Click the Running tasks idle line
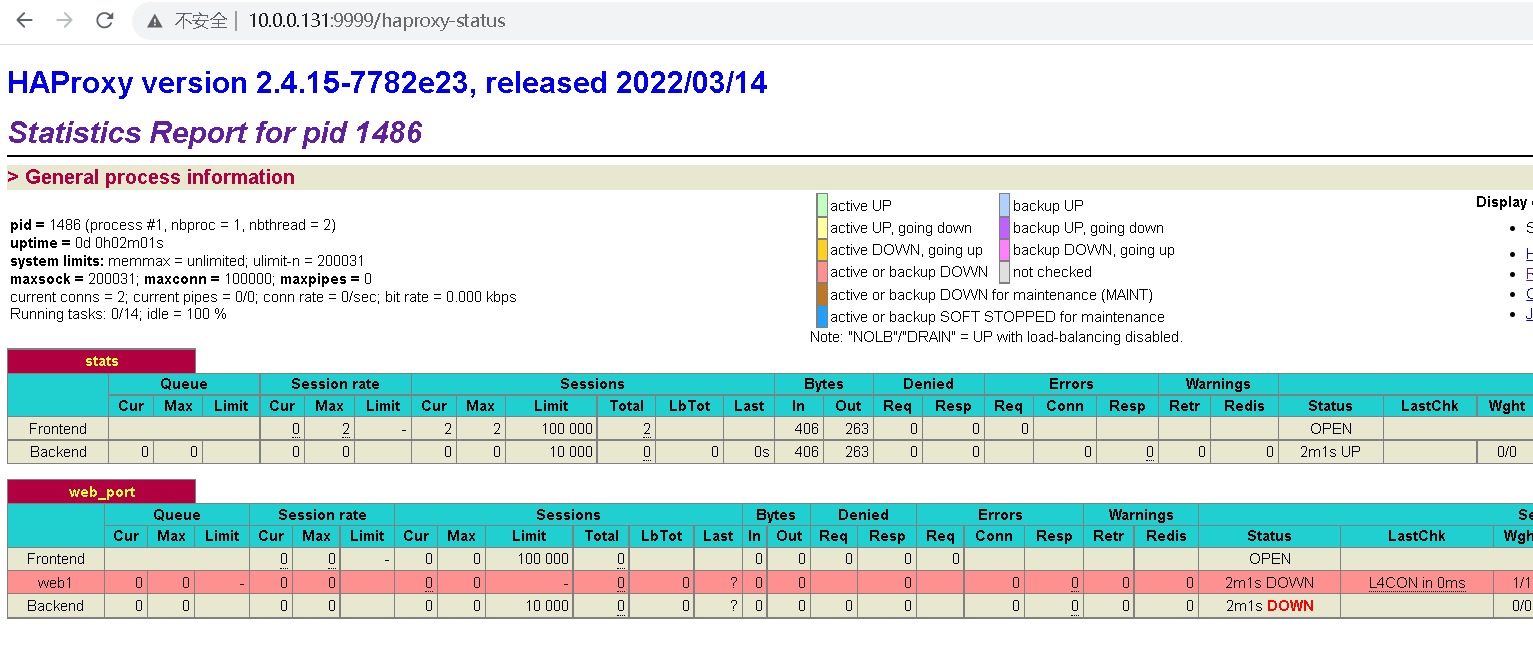The width and height of the screenshot is (1533, 660). tap(118, 315)
